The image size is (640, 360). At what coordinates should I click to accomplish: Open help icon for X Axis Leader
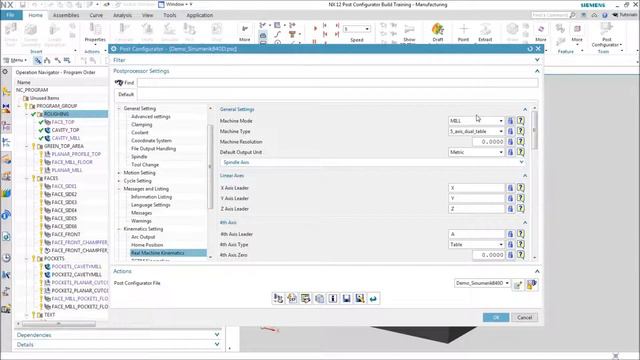coord(521,188)
